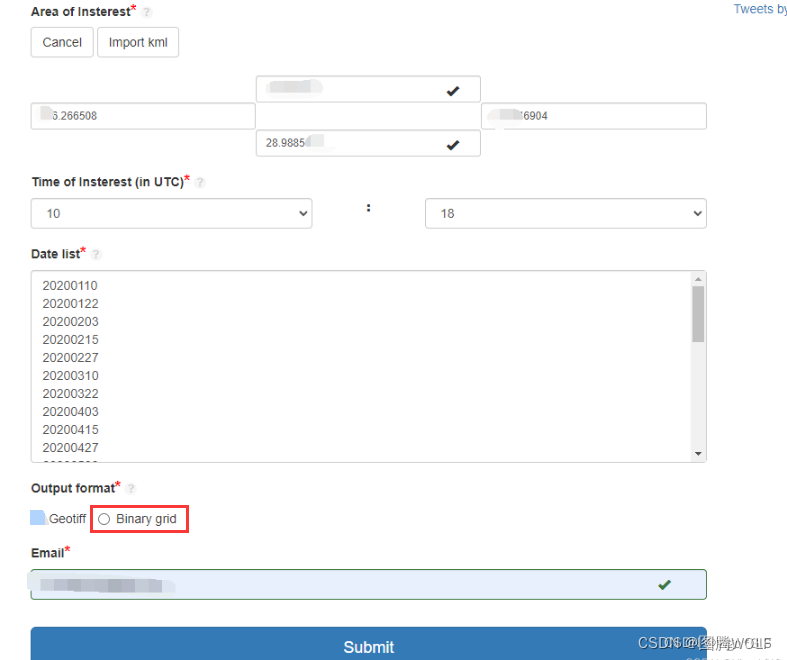The width and height of the screenshot is (787, 660).
Task: Select date 20200227 in date list
Action: click(x=70, y=358)
